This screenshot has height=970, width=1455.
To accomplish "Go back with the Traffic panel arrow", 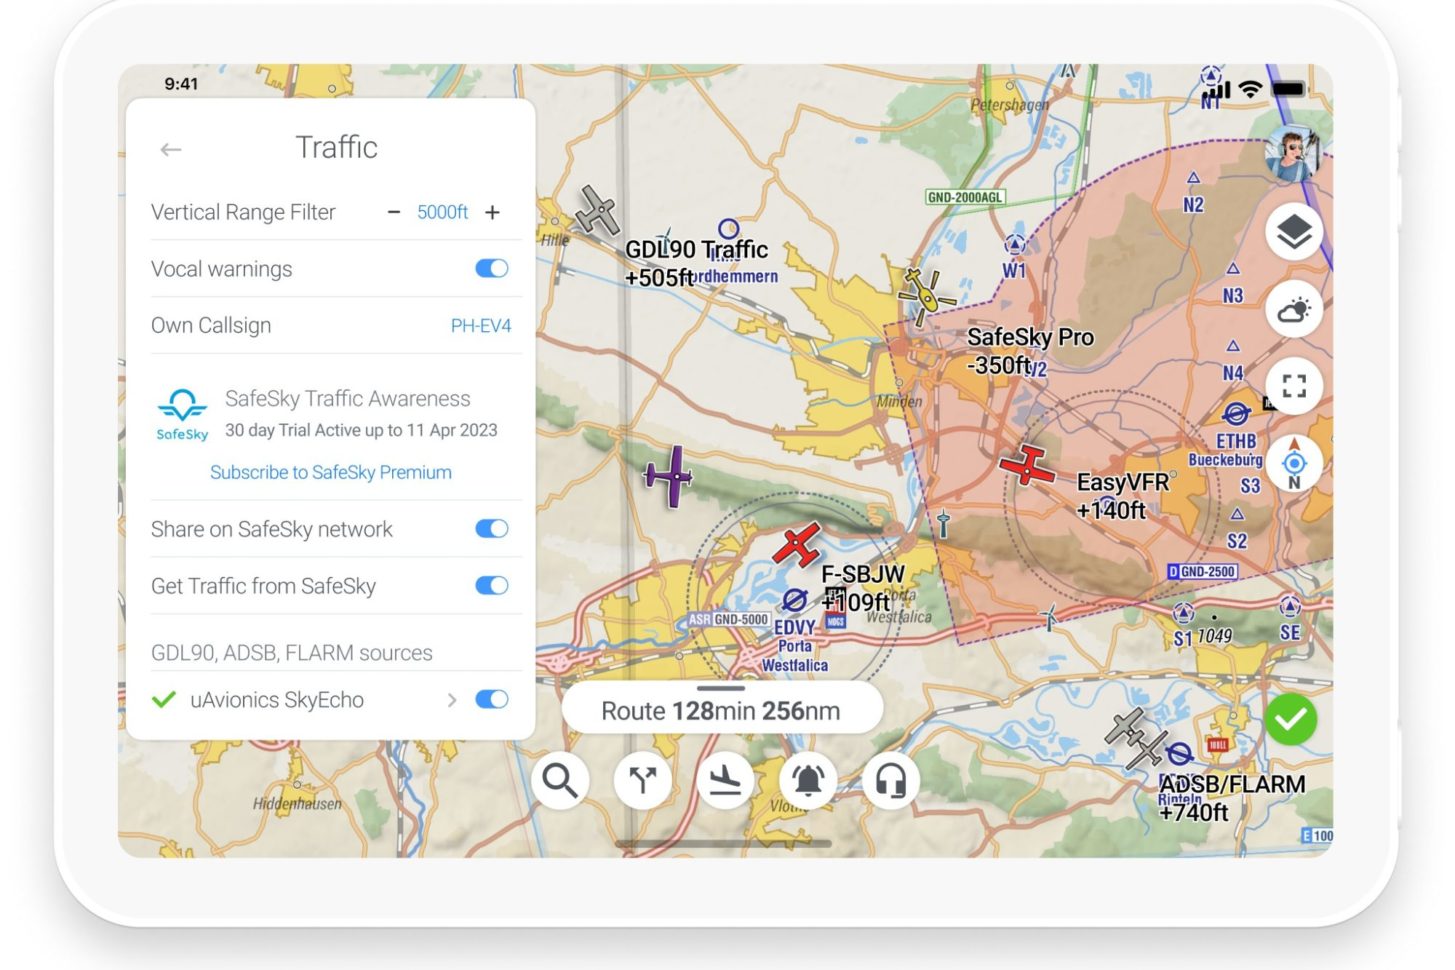I will coord(171,149).
